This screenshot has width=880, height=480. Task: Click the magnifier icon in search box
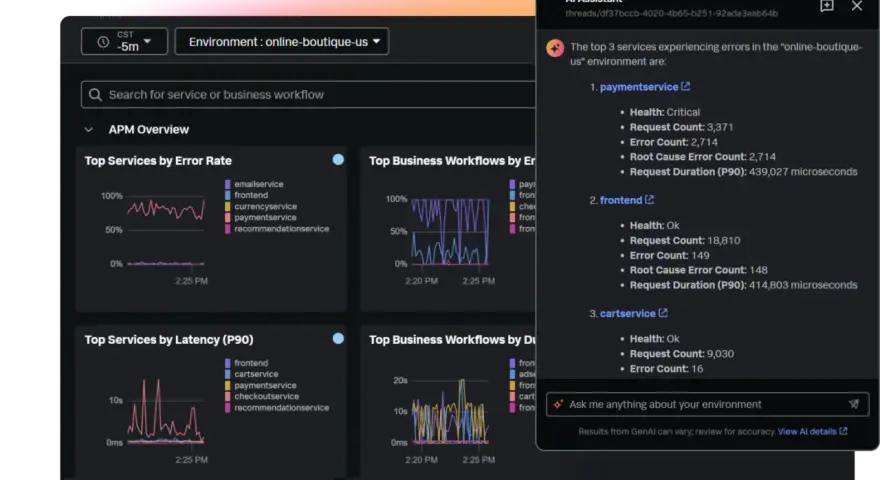[x=95, y=94]
